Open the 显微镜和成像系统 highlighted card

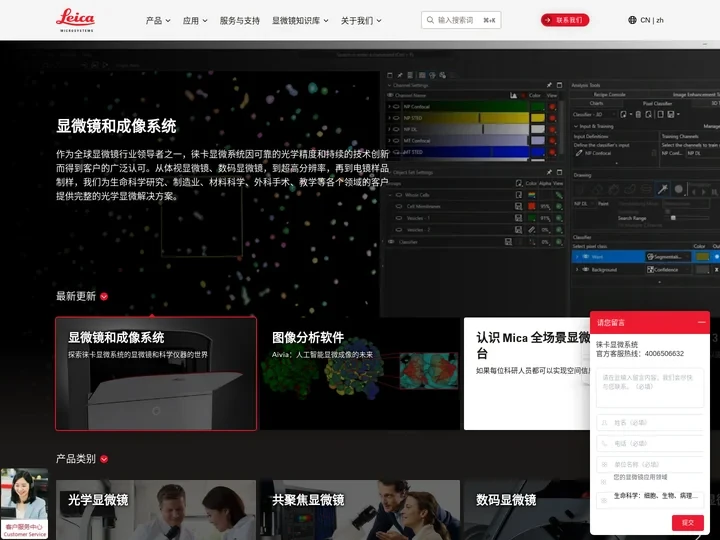pyautogui.click(x=156, y=374)
